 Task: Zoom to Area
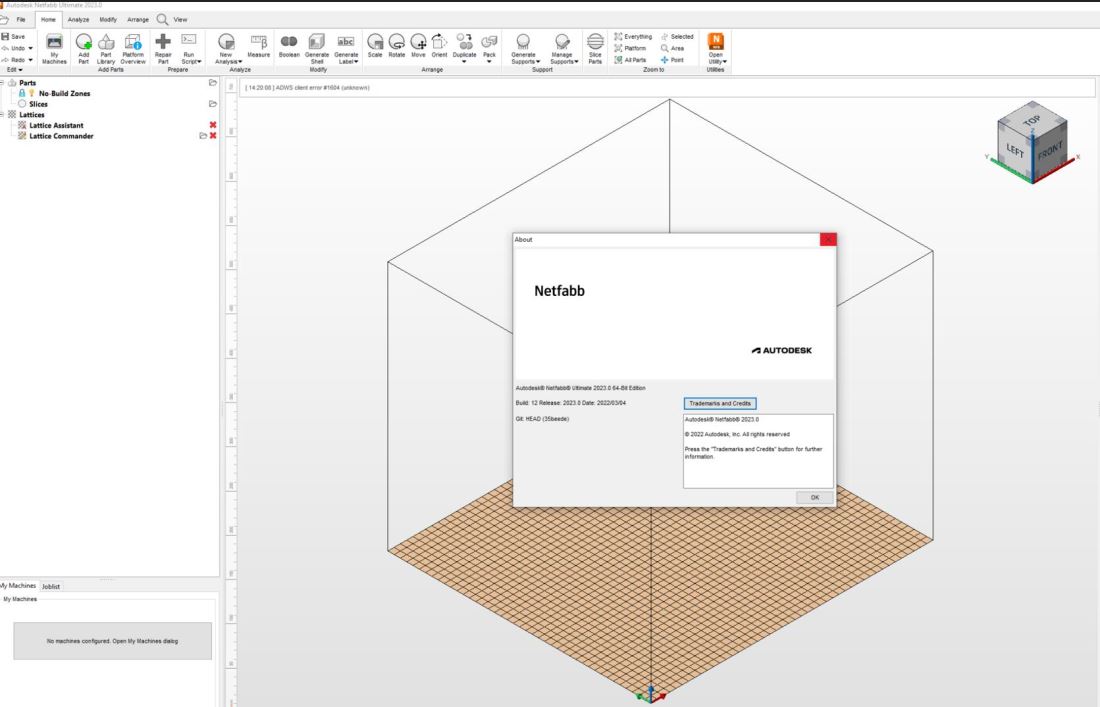(672, 48)
